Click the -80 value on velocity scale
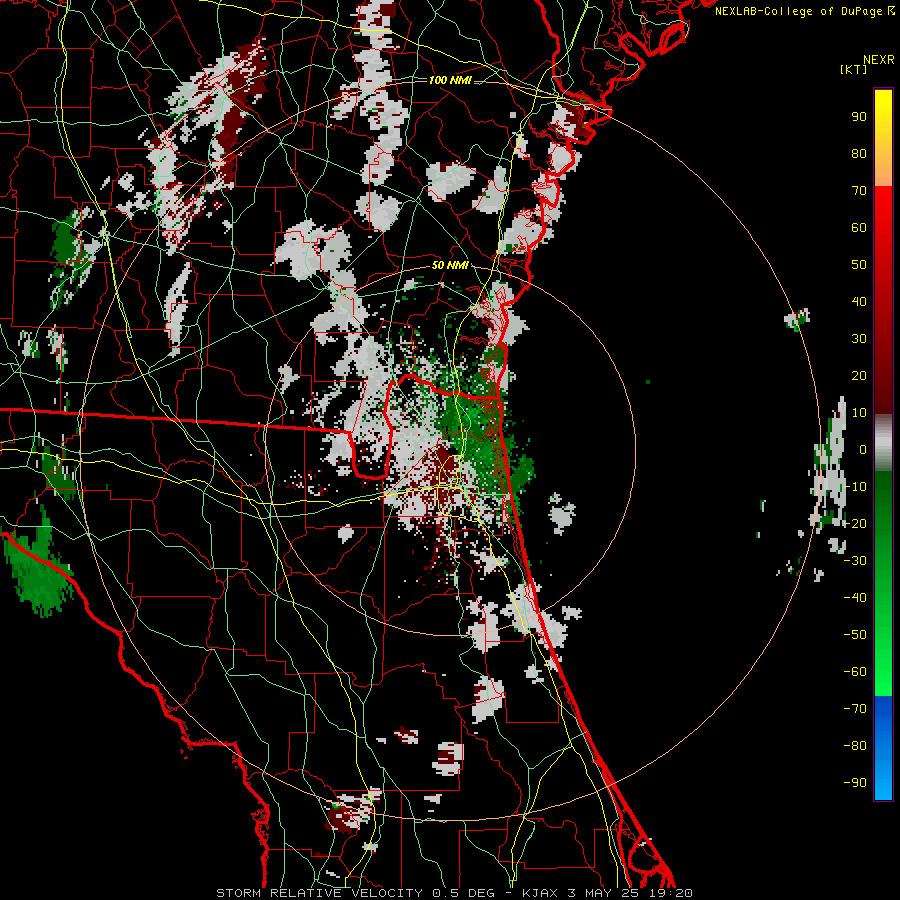Image resolution: width=900 pixels, height=900 pixels. (x=855, y=746)
